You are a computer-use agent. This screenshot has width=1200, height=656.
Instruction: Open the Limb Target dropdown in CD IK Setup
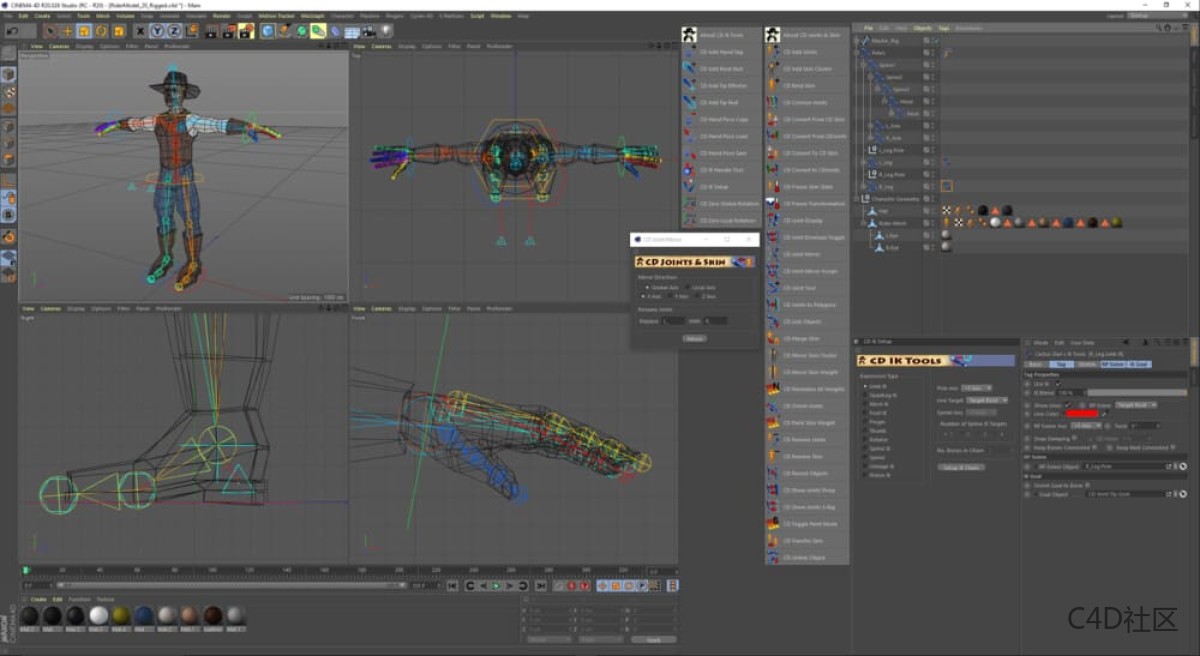pyautogui.click(x=986, y=400)
